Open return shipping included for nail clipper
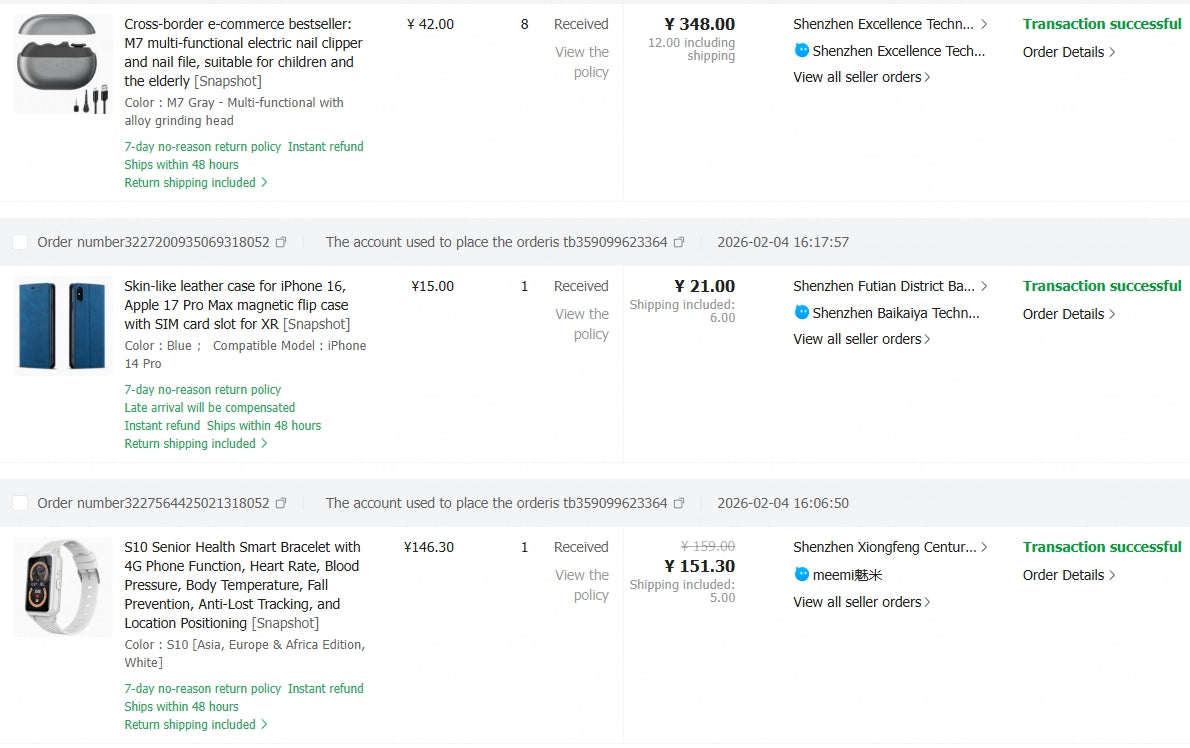Screen dimensions: 1190x748 195,183
